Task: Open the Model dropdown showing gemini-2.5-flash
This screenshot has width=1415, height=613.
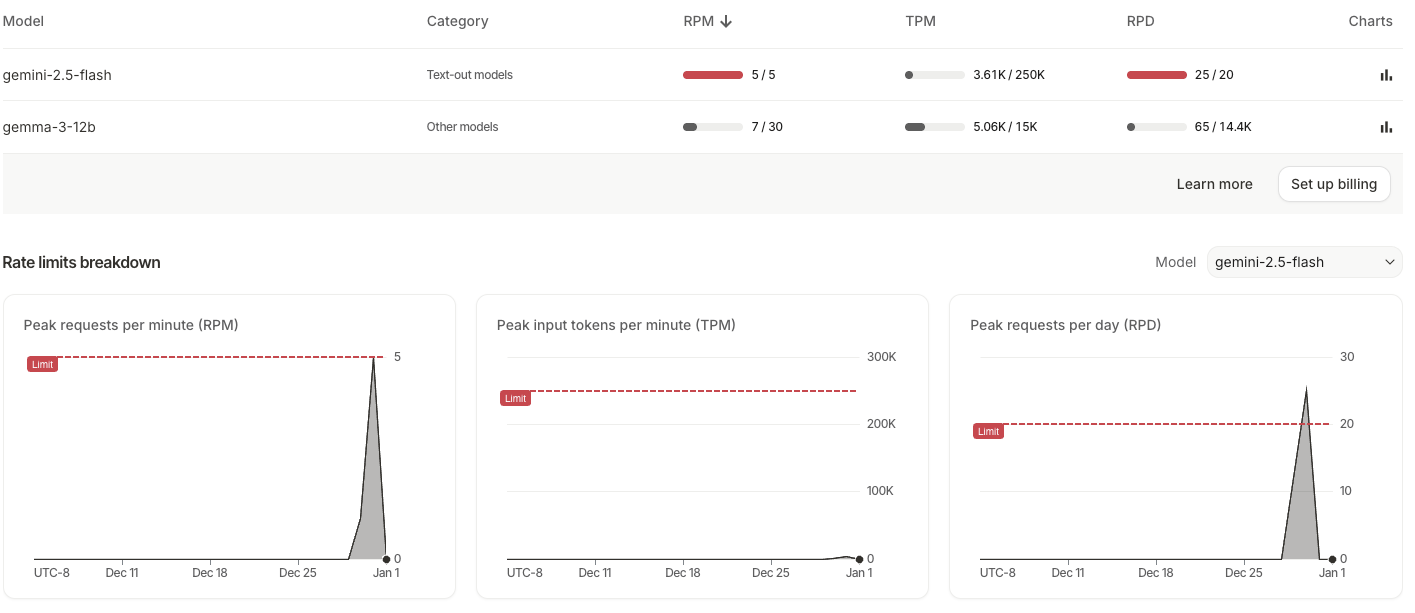Action: pos(1304,262)
